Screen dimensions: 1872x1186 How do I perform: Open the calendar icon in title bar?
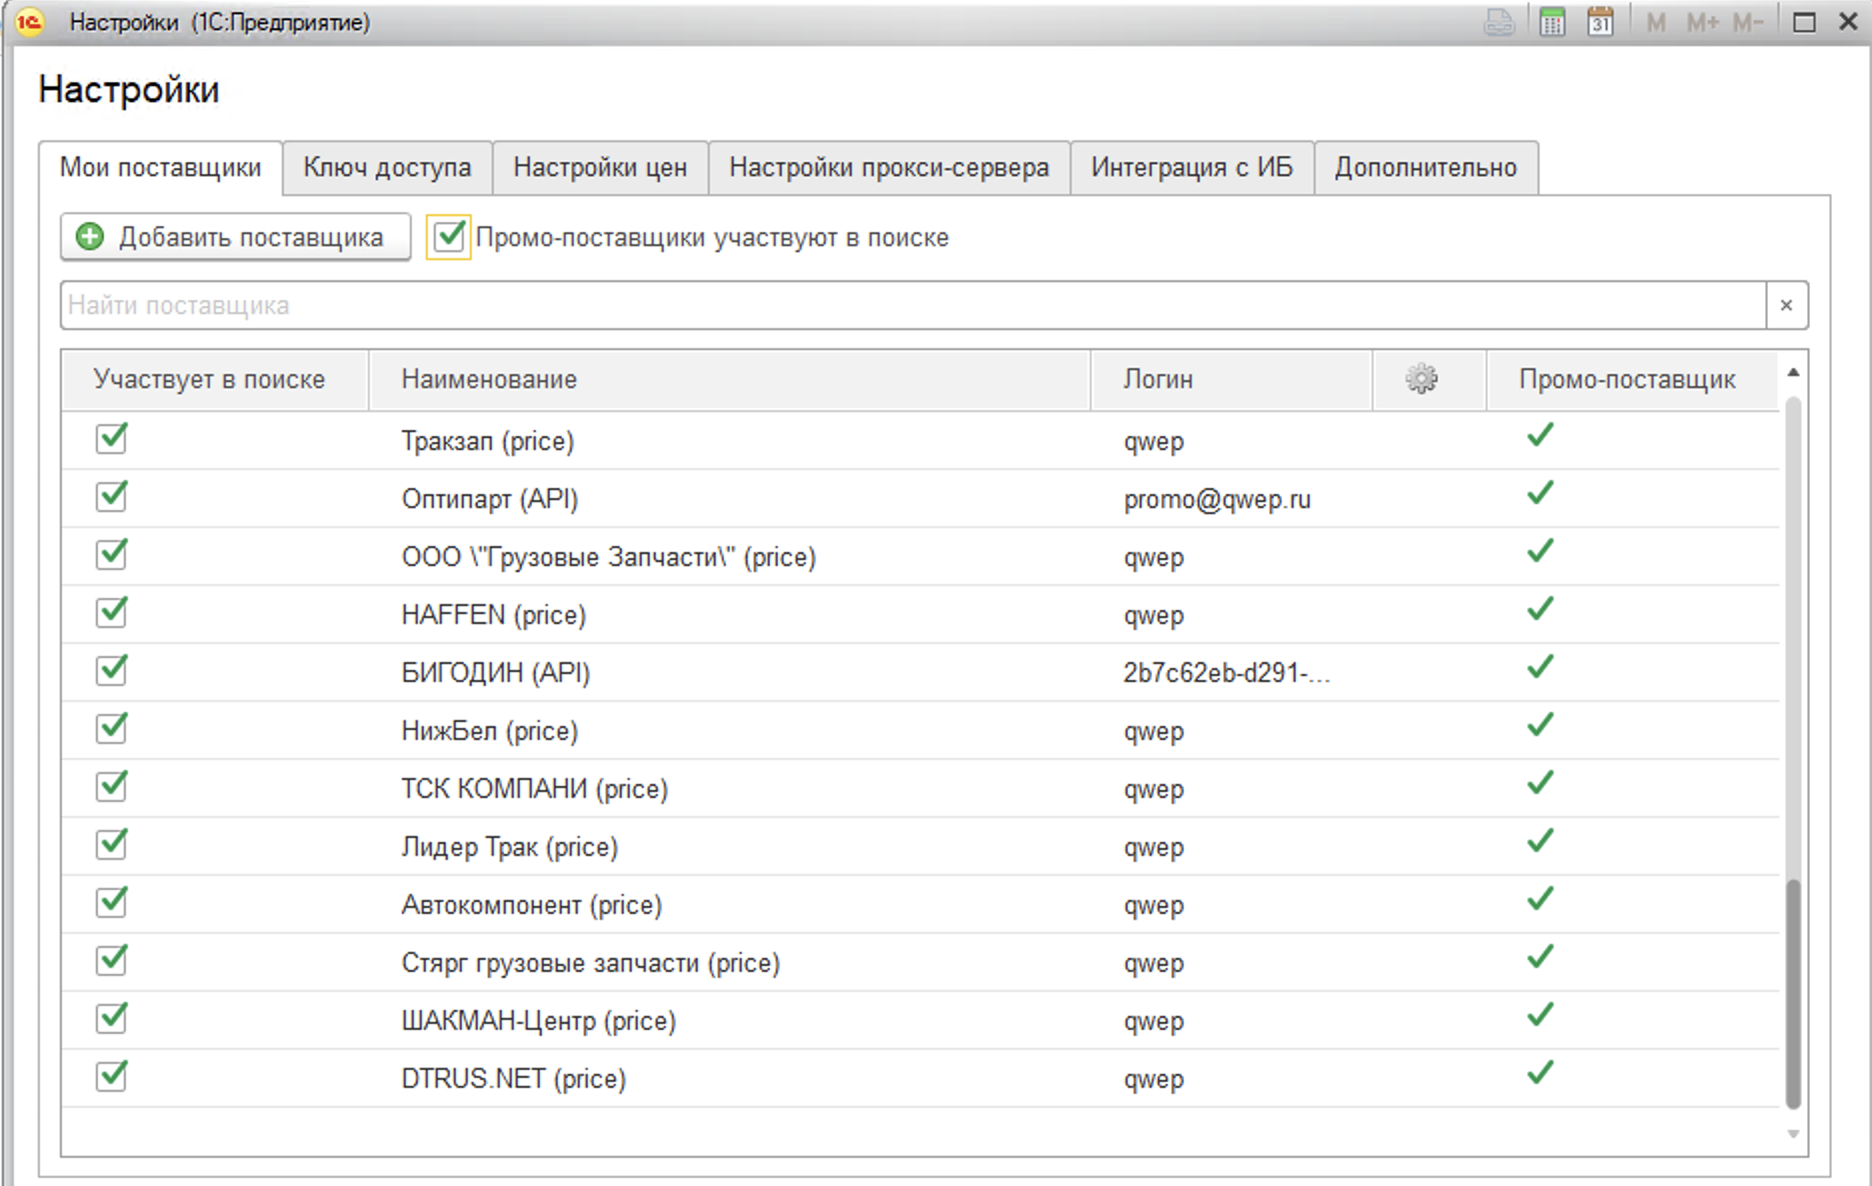[1600, 22]
